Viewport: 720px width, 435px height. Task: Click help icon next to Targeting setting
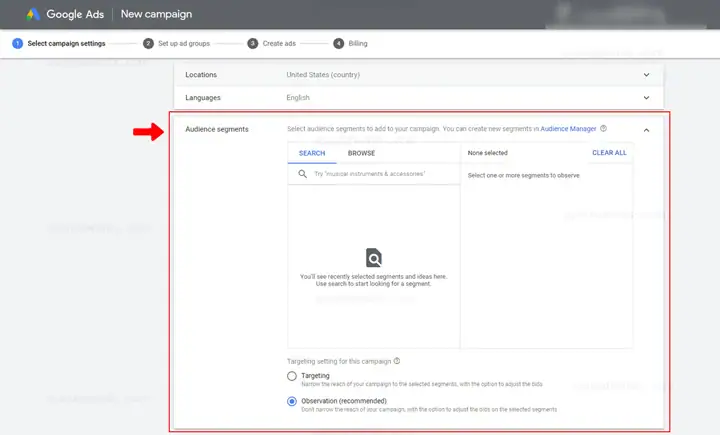pos(397,361)
